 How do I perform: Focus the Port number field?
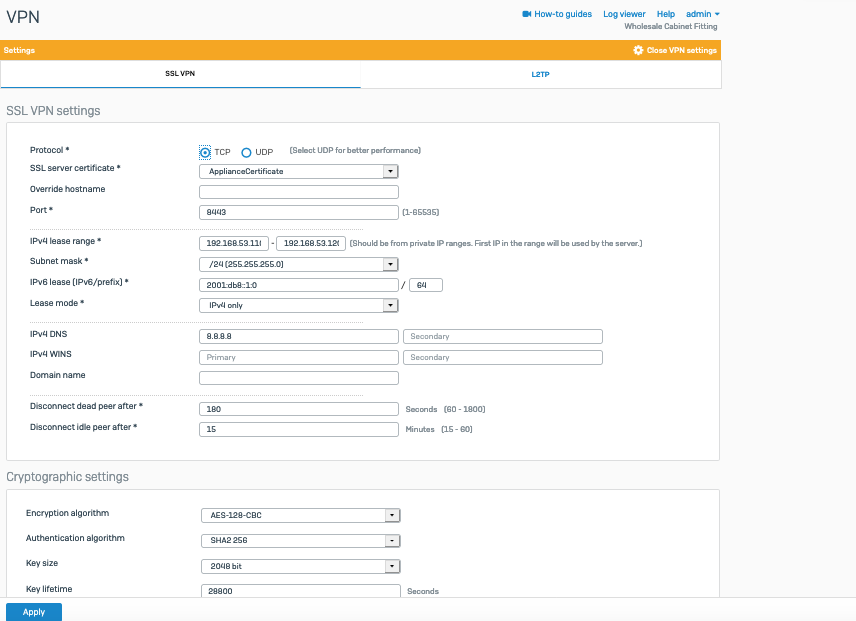pos(299,212)
